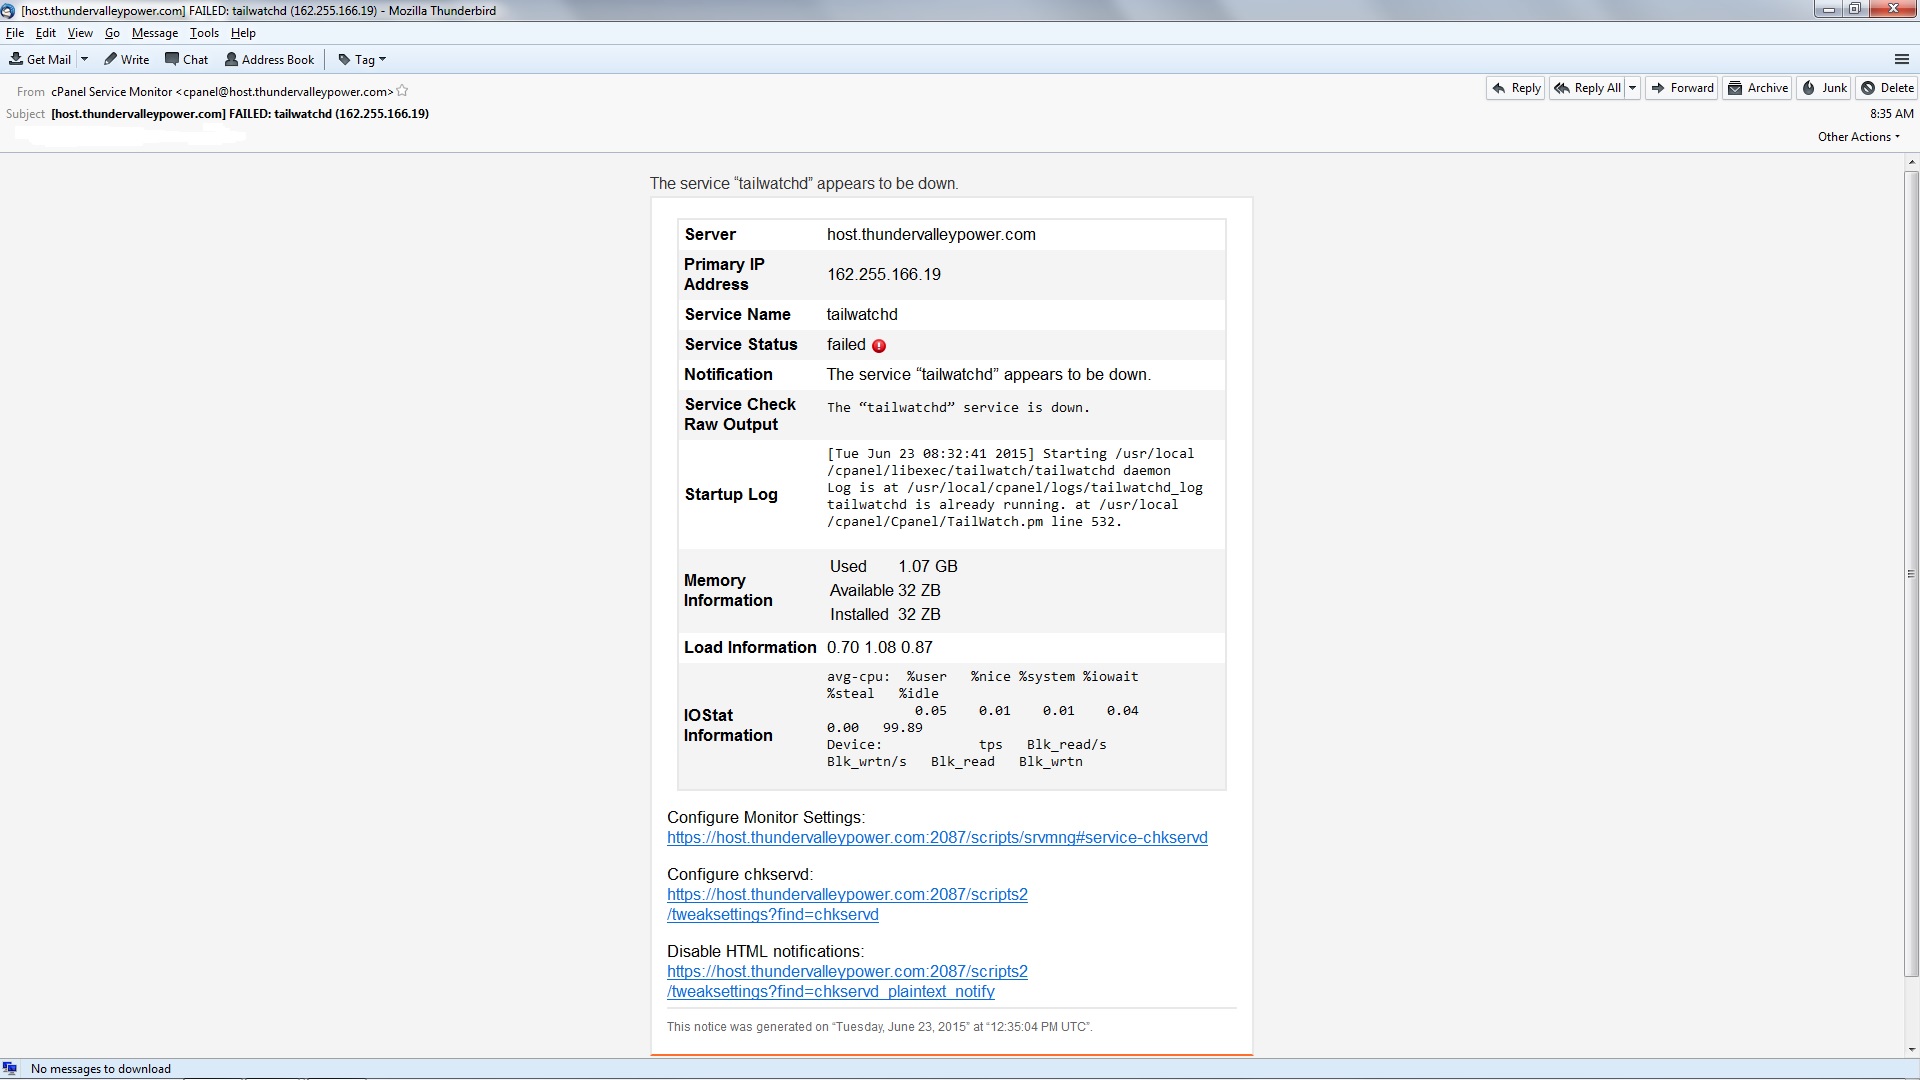Open the Other Actions dropdown

point(1858,137)
